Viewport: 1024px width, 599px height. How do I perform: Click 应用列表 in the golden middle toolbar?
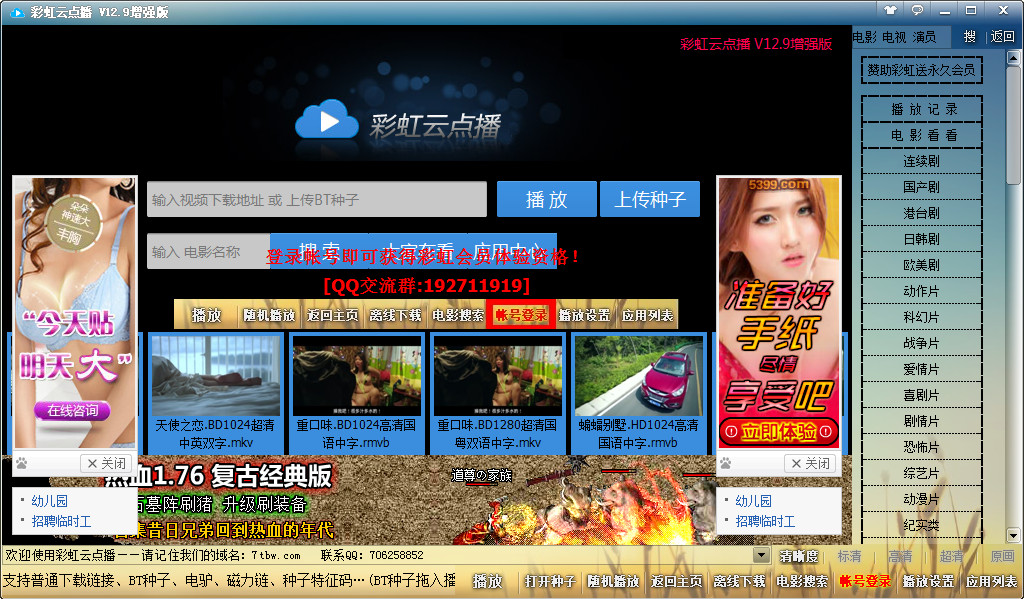coord(647,316)
